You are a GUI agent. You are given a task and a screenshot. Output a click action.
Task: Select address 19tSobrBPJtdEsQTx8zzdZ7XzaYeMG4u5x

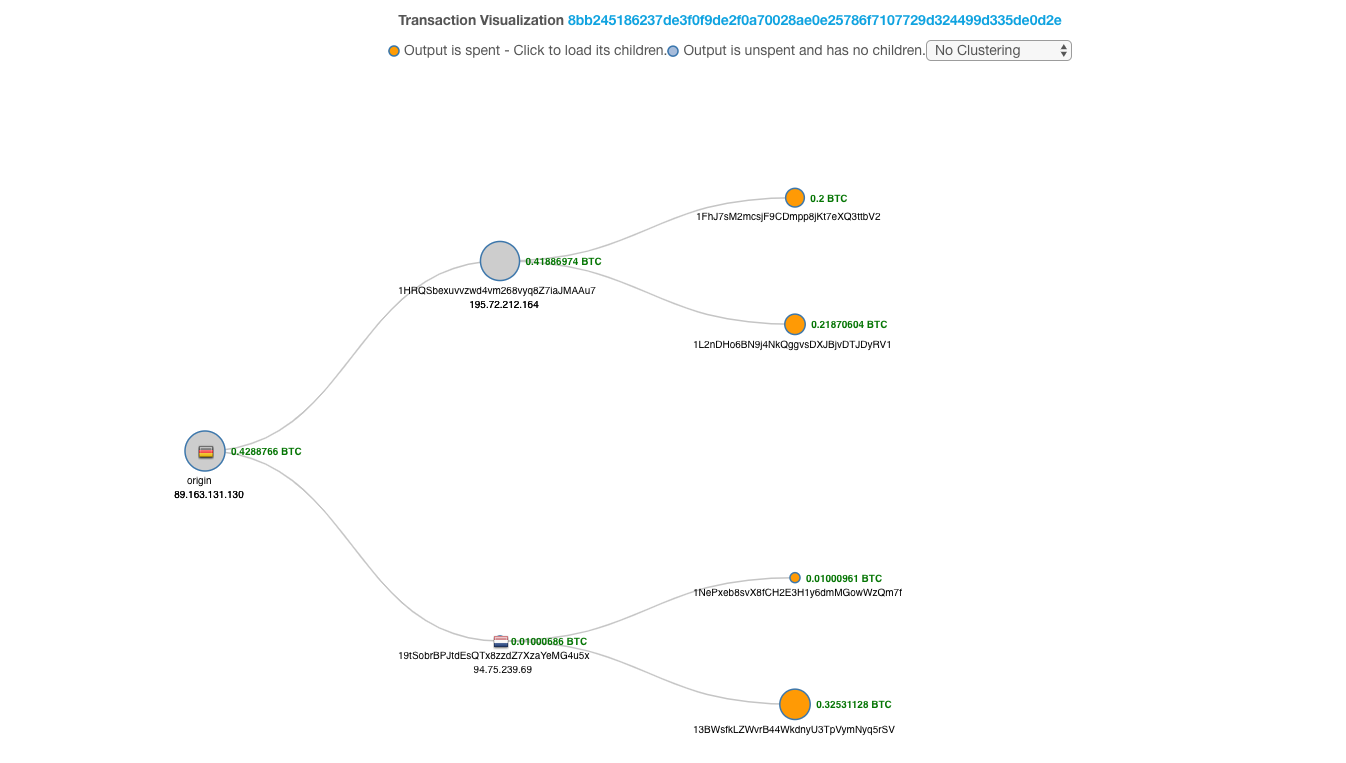494,655
